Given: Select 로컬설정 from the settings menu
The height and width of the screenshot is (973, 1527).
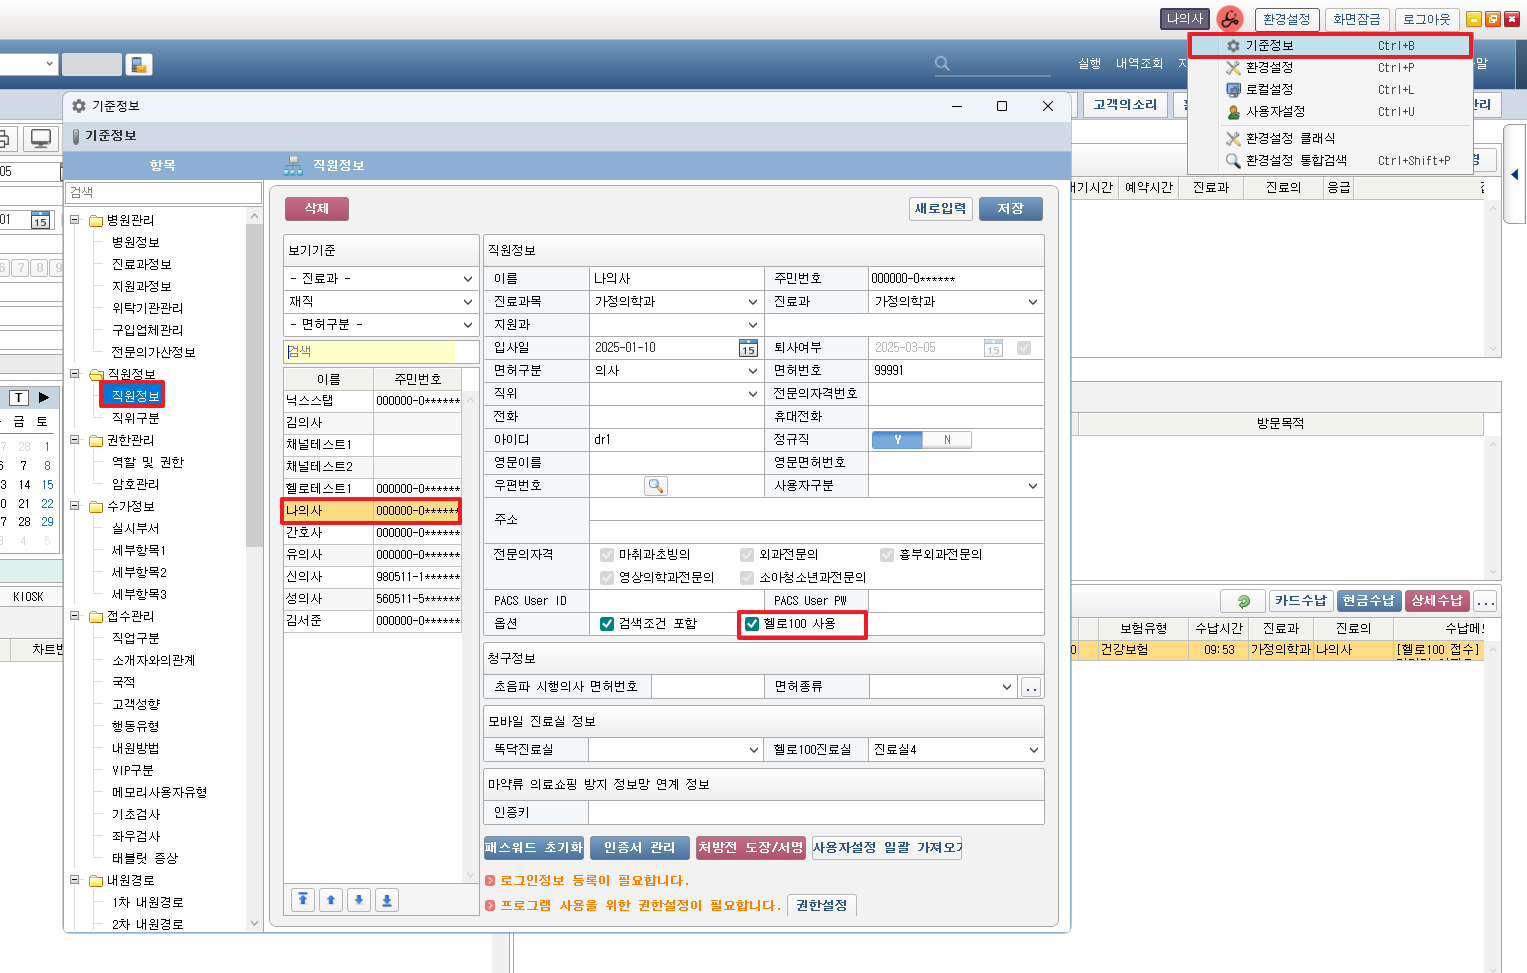Looking at the screenshot, I should coord(1269,90).
